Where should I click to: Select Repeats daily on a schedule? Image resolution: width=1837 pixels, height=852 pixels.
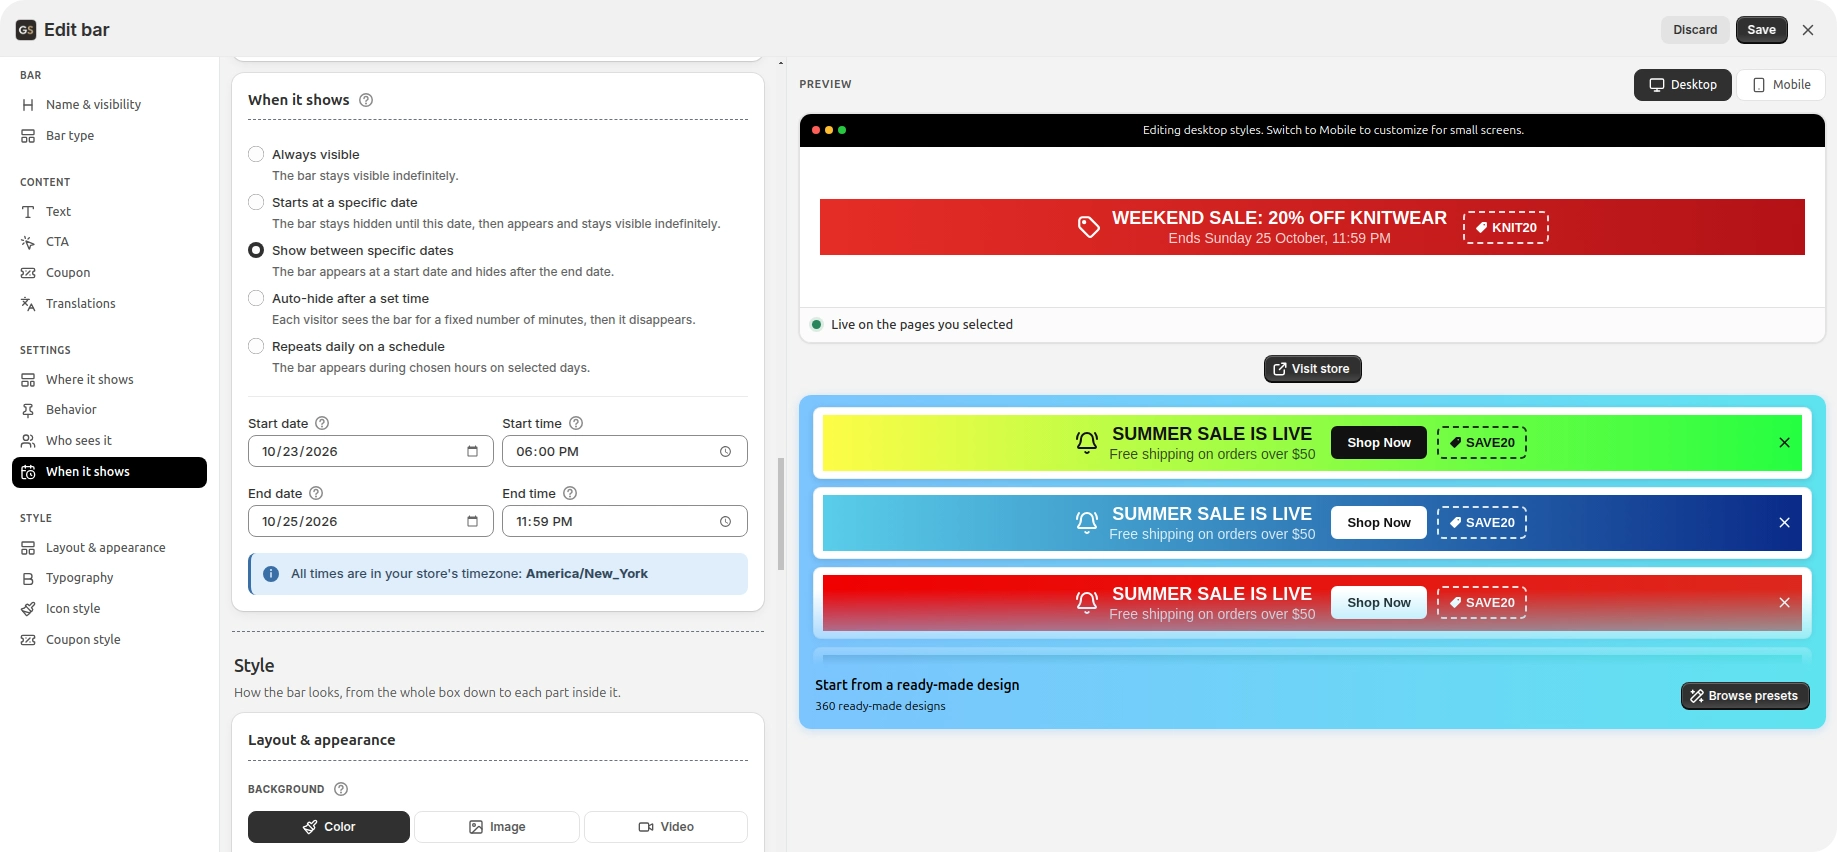click(256, 346)
